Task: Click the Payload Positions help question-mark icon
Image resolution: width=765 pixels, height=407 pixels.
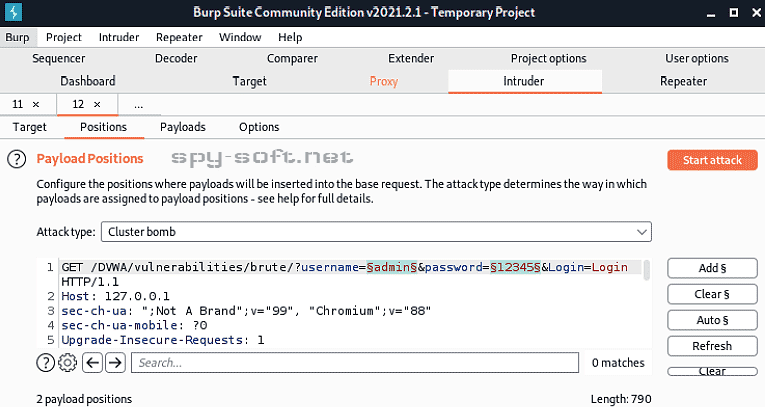Action: [x=17, y=159]
